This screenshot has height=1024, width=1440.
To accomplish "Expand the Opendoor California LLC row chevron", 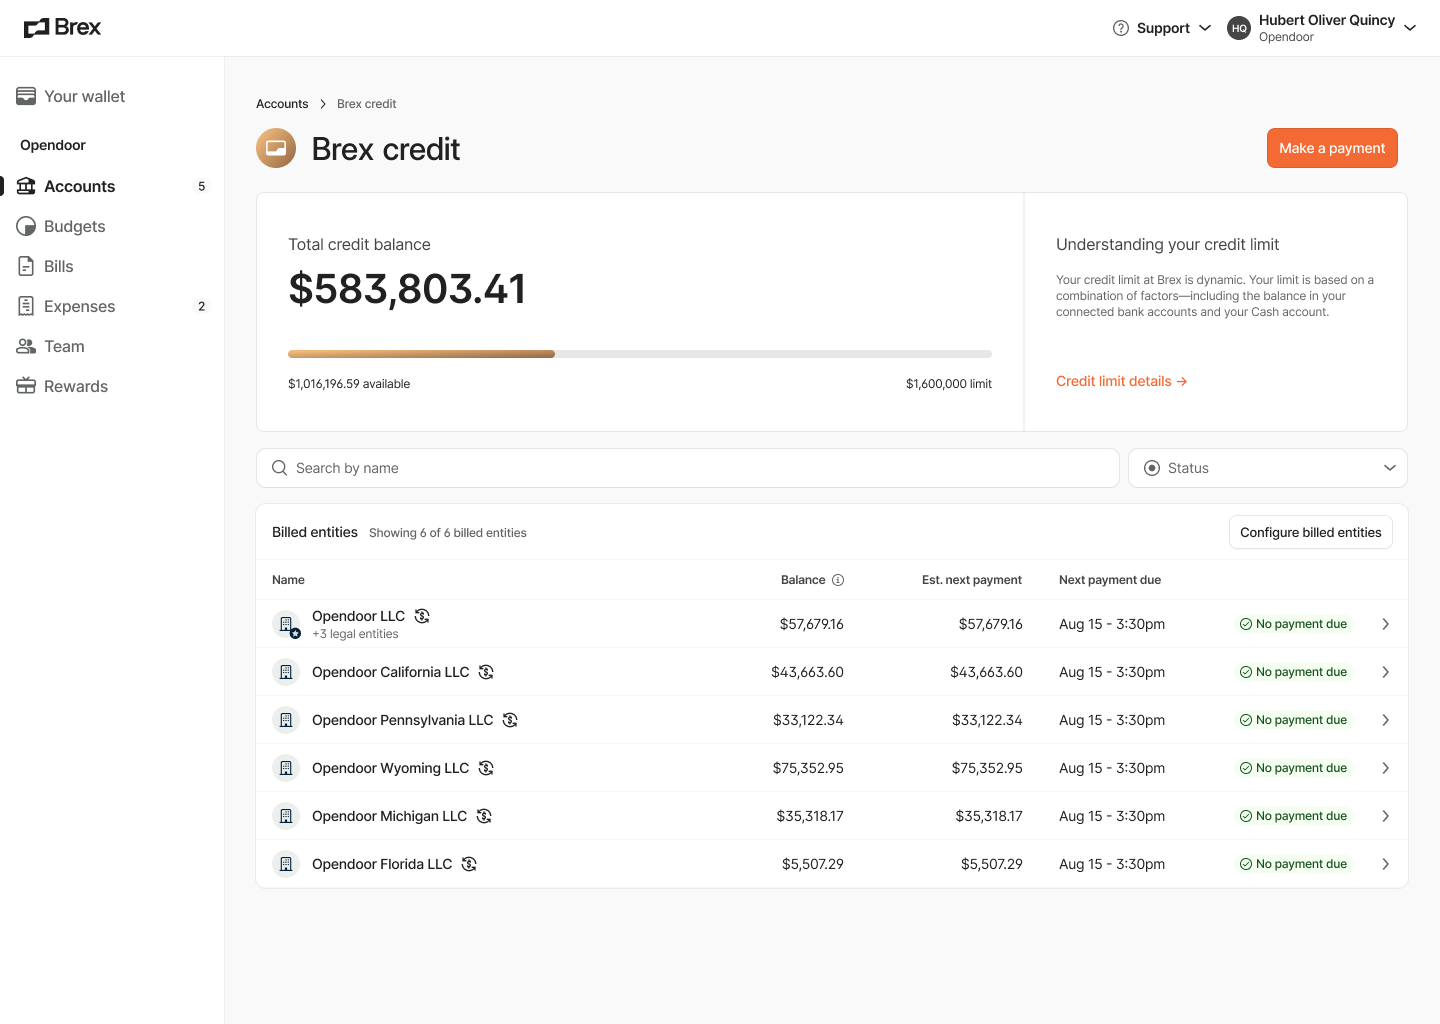I will [1385, 672].
